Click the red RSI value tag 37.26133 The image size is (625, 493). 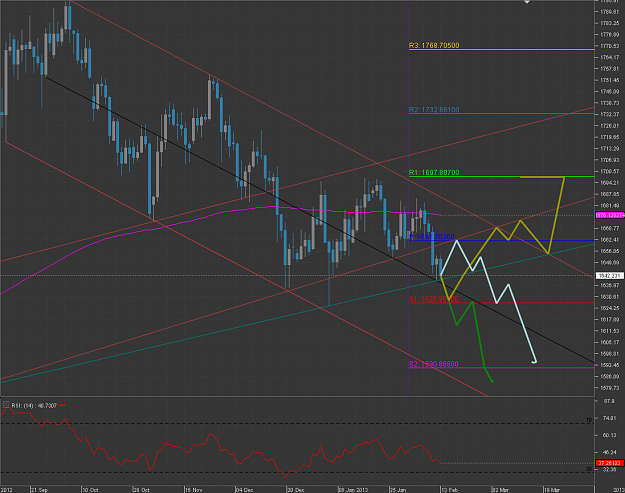pyautogui.click(x=609, y=463)
